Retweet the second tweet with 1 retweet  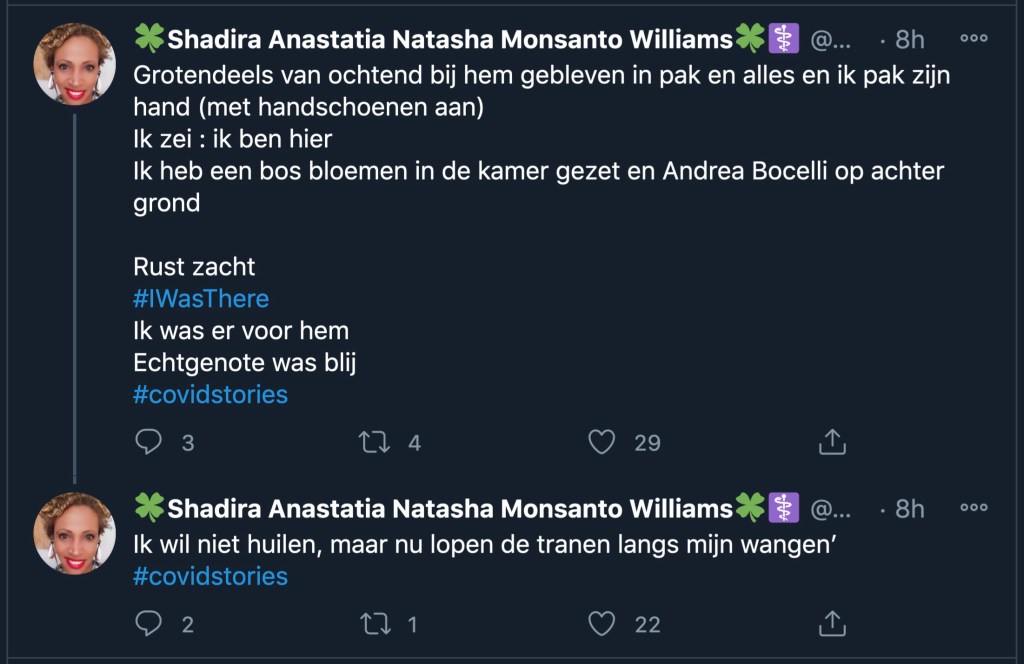click(374, 624)
